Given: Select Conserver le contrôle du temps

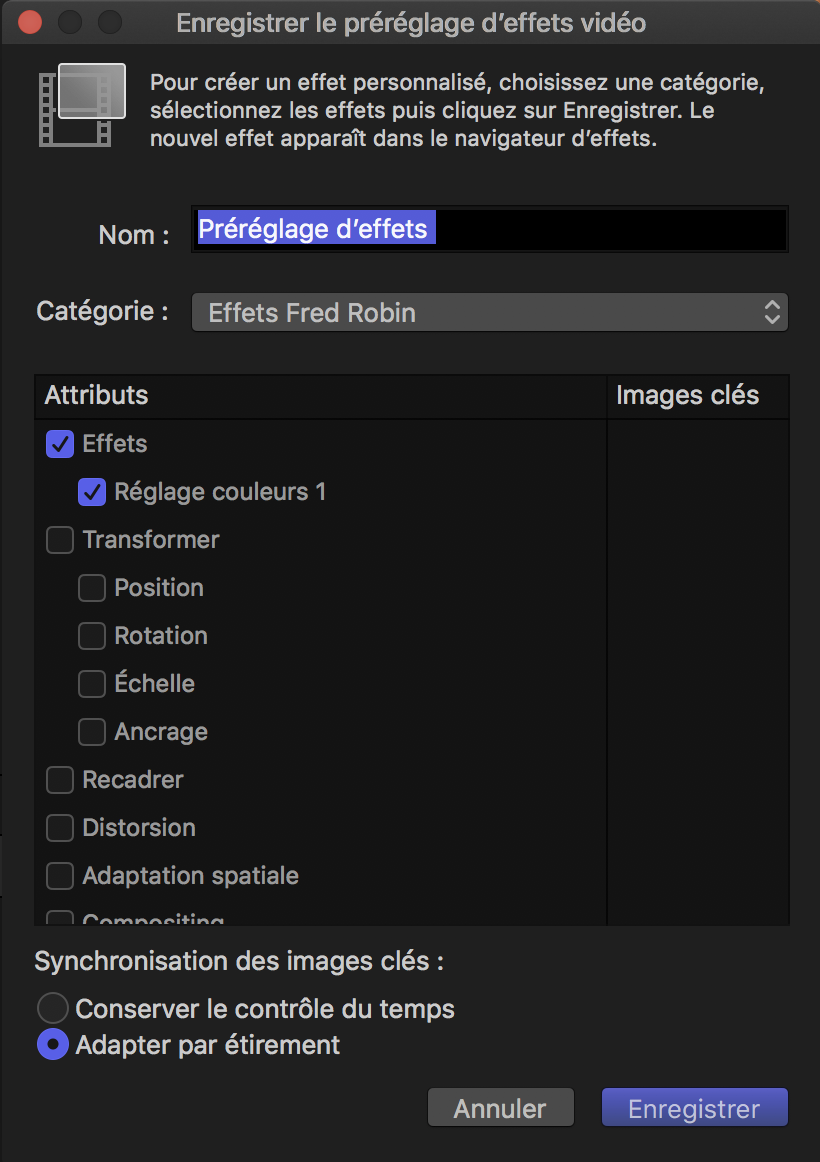Looking at the screenshot, I should tap(52, 1007).
